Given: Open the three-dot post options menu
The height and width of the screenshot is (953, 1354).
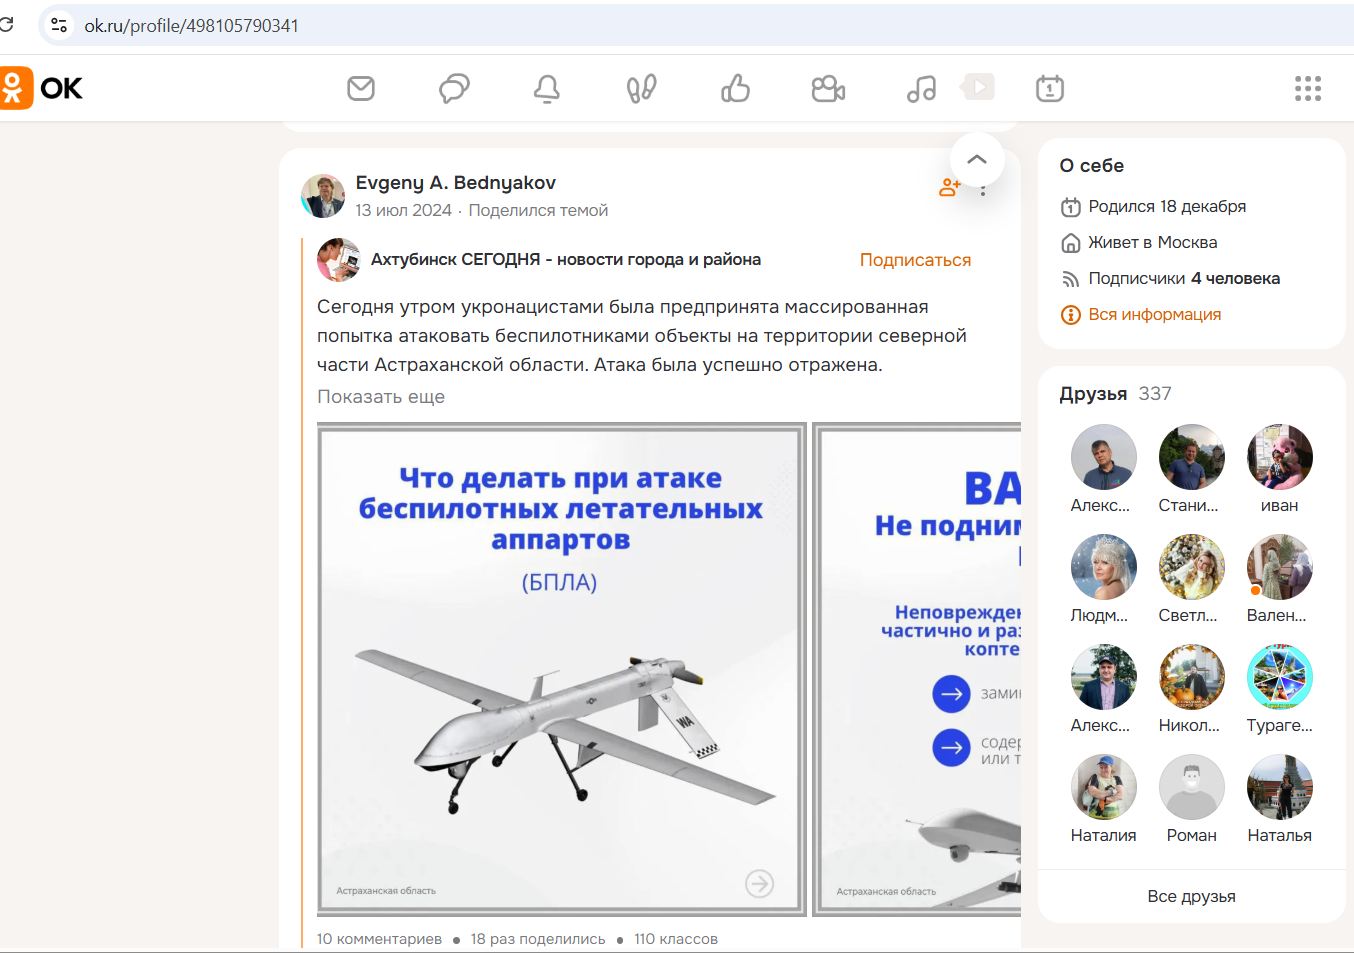Looking at the screenshot, I should [983, 190].
